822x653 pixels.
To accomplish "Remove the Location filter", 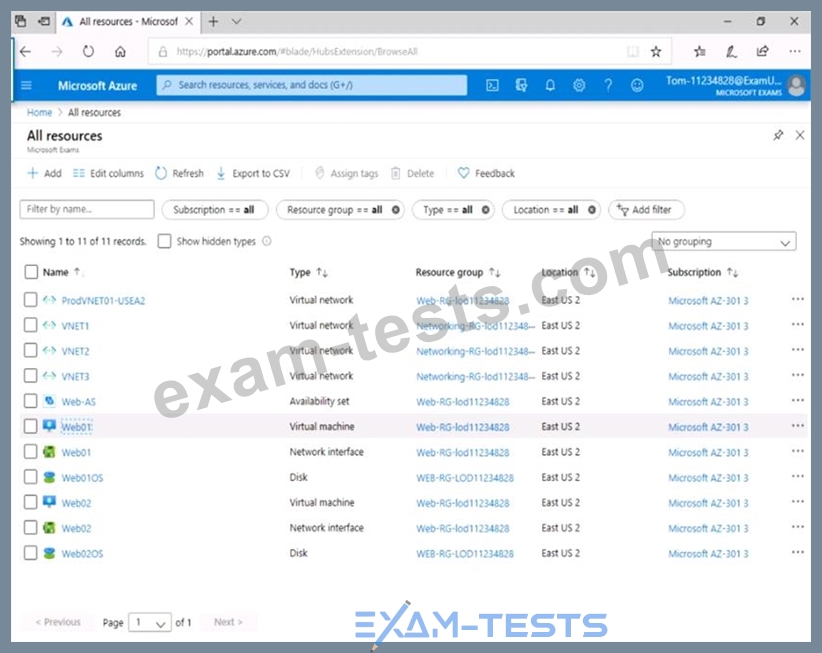I will coord(591,210).
